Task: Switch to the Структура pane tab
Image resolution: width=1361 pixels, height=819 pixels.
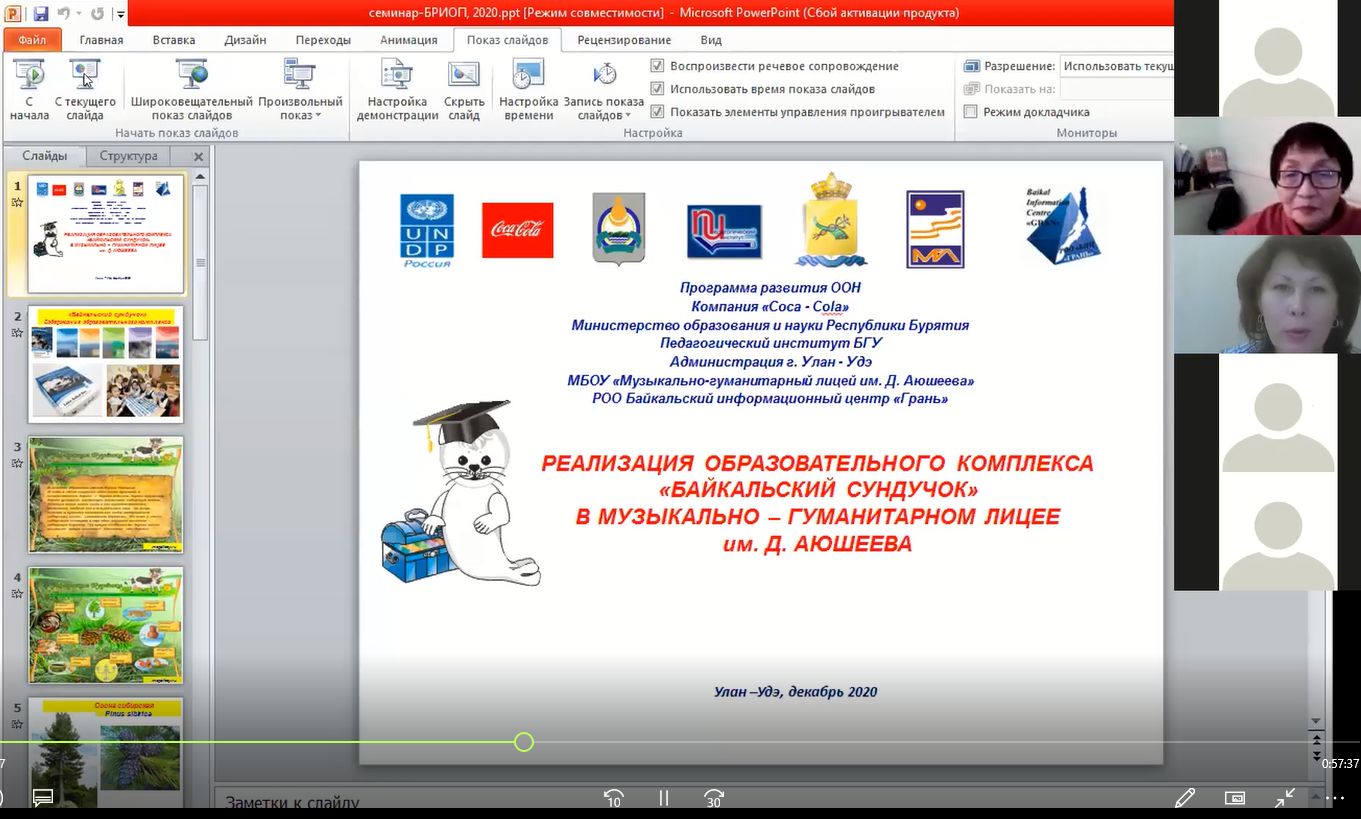Action: tap(128, 156)
